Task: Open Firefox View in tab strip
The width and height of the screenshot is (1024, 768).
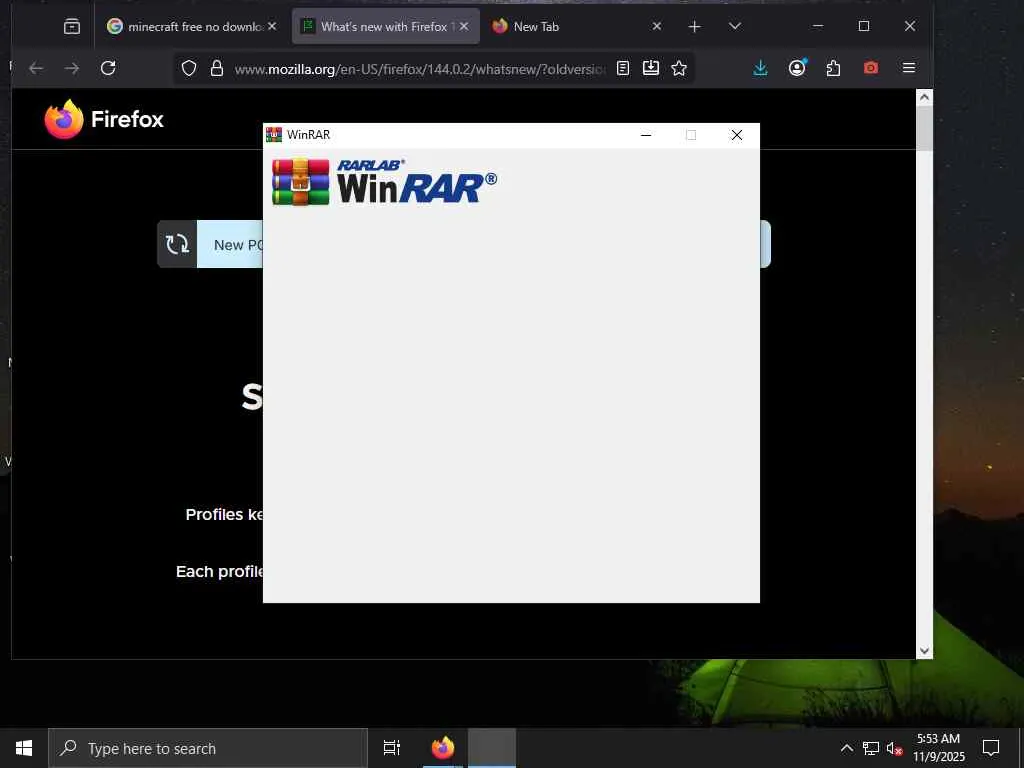Action: point(72,26)
